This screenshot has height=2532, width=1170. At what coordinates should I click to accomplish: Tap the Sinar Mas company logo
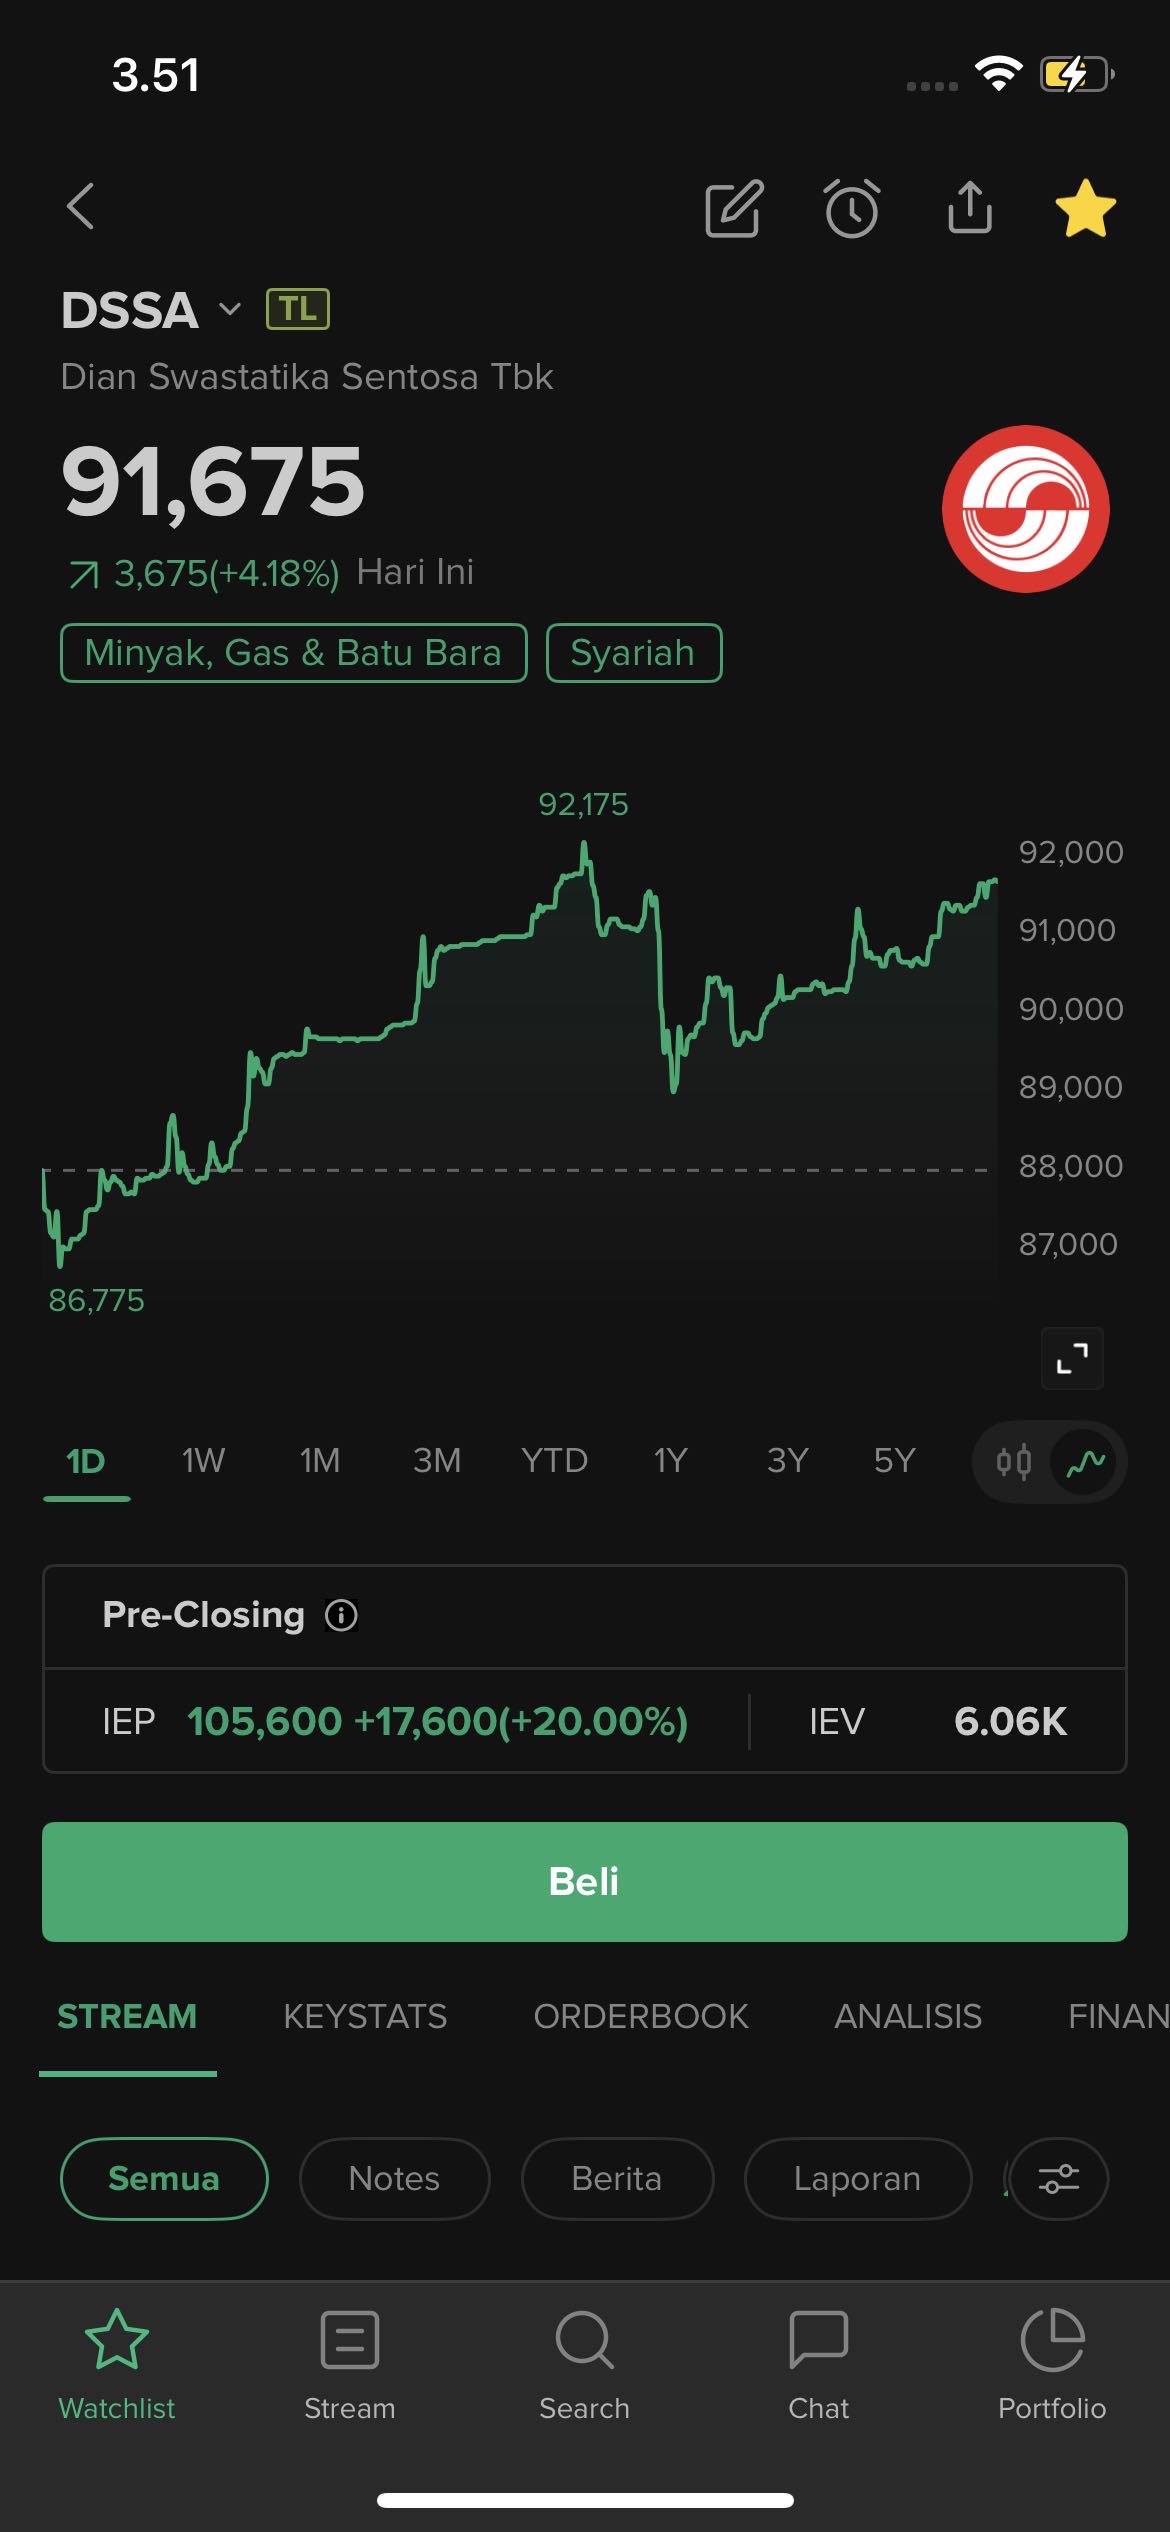pyautogui.click(x=1025, y=509)
